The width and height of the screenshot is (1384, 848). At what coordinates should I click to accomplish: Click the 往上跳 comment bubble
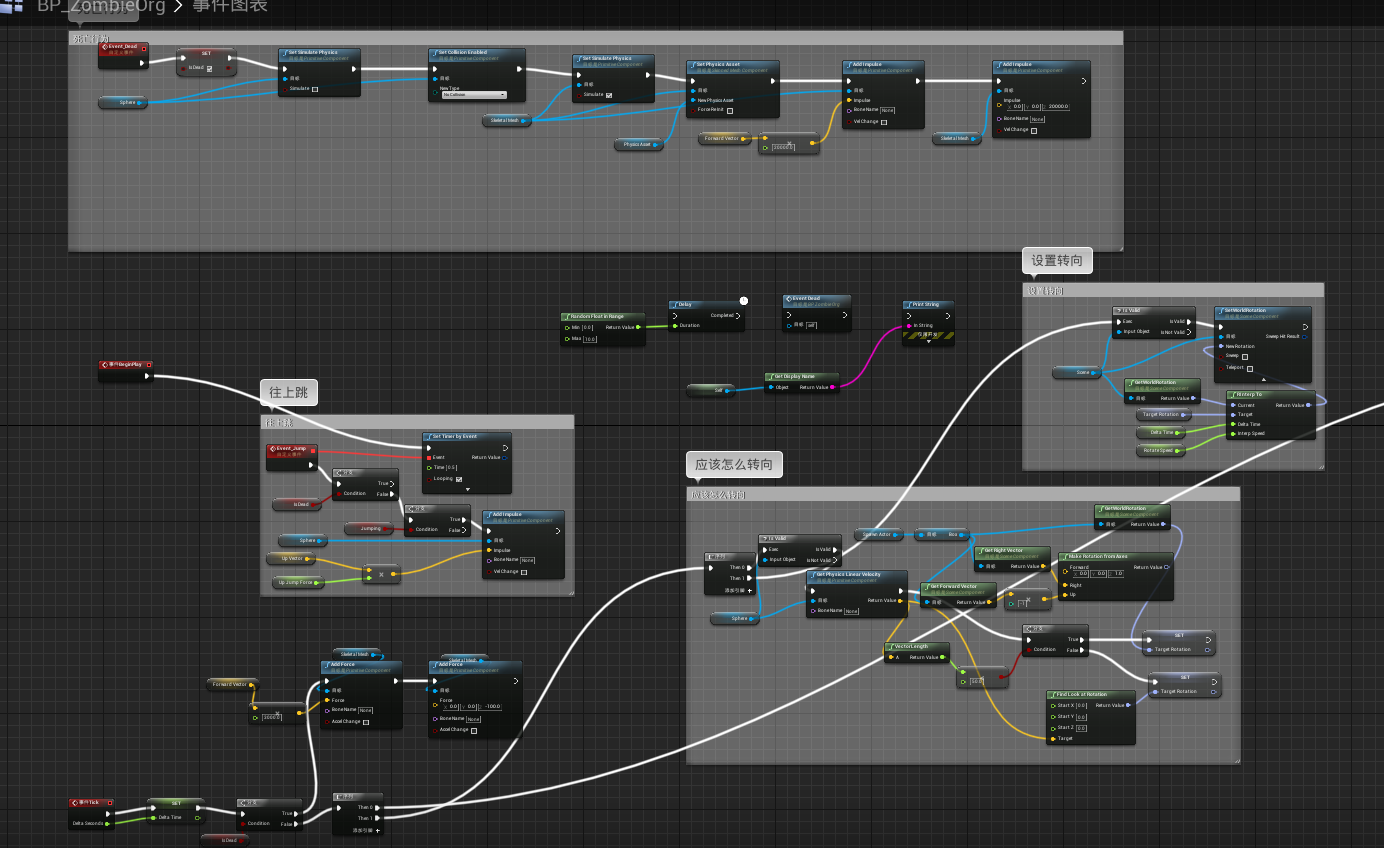click(289, 392)
